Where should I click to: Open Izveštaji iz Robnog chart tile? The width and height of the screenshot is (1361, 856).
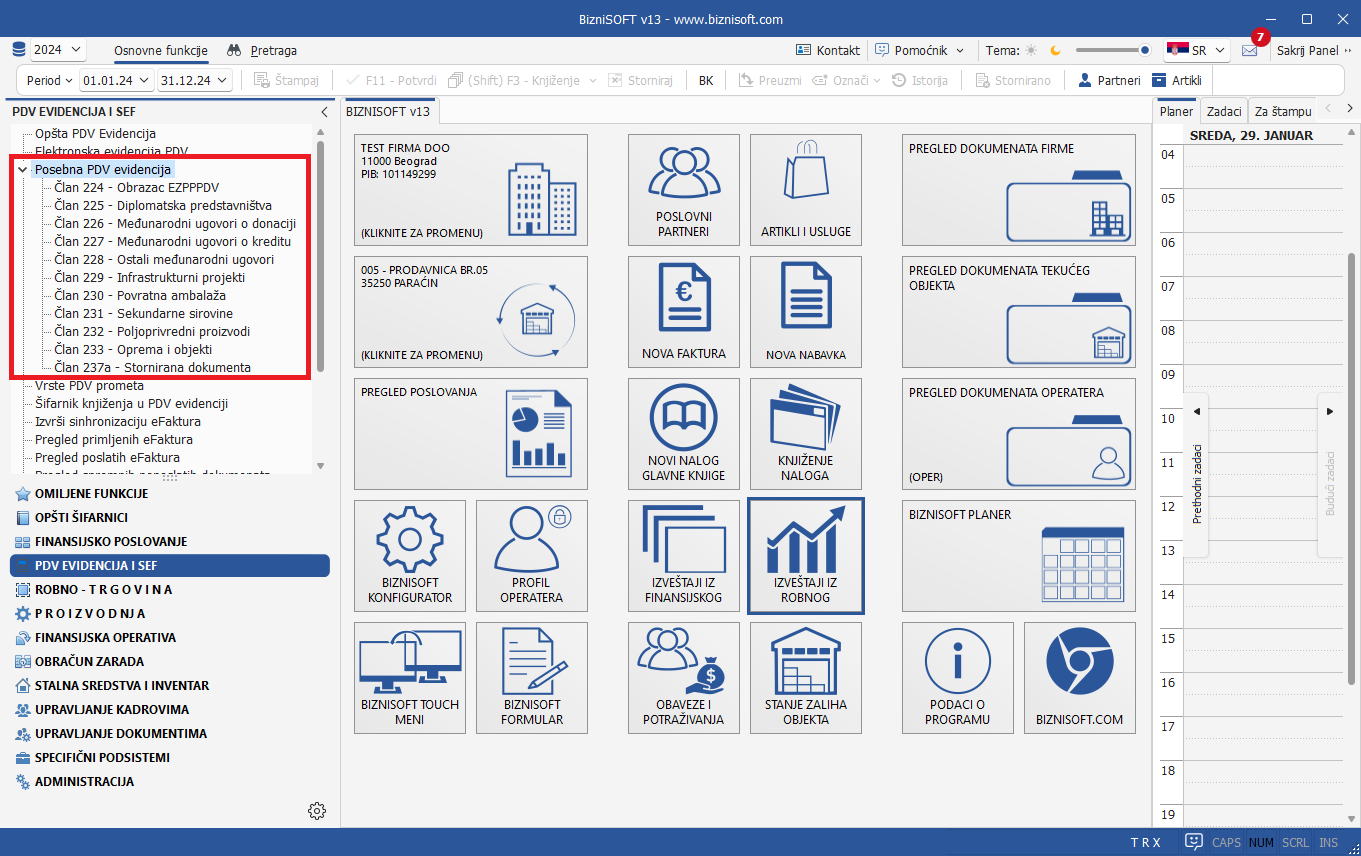[806, 556]
